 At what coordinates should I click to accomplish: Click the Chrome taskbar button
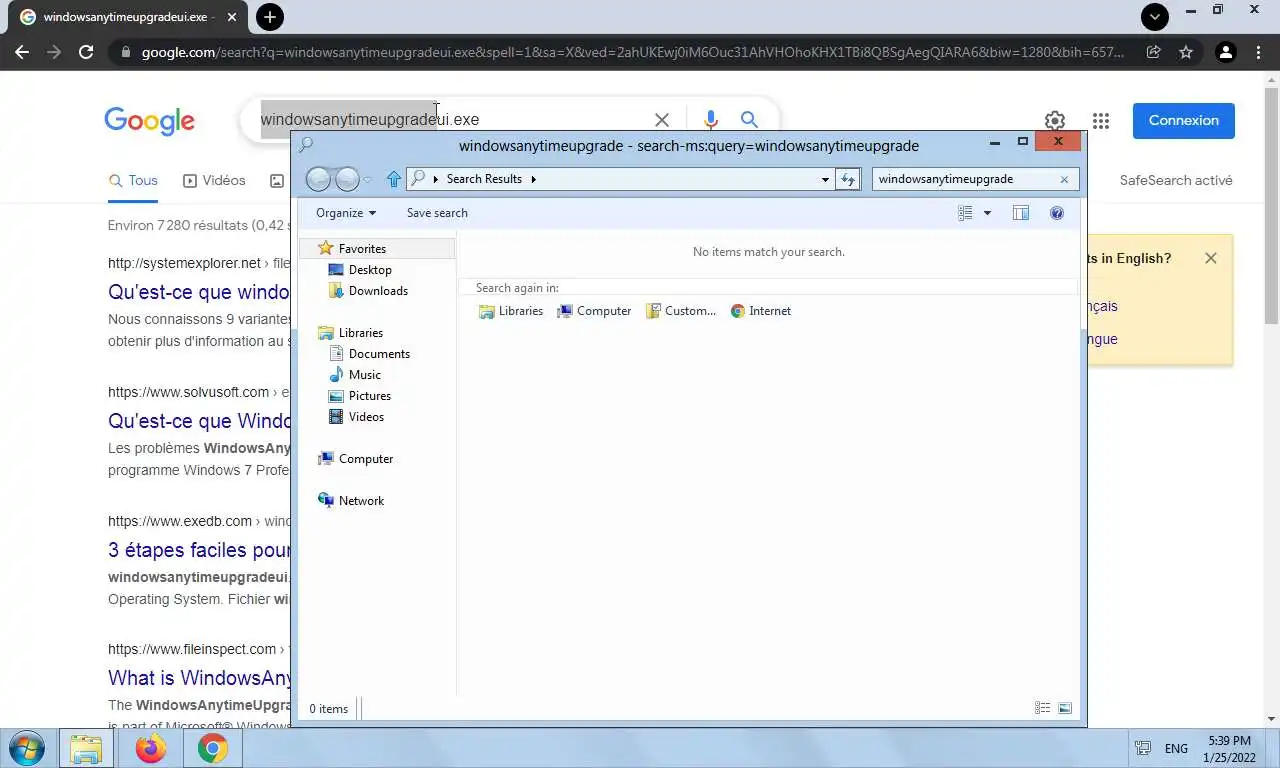212,748
